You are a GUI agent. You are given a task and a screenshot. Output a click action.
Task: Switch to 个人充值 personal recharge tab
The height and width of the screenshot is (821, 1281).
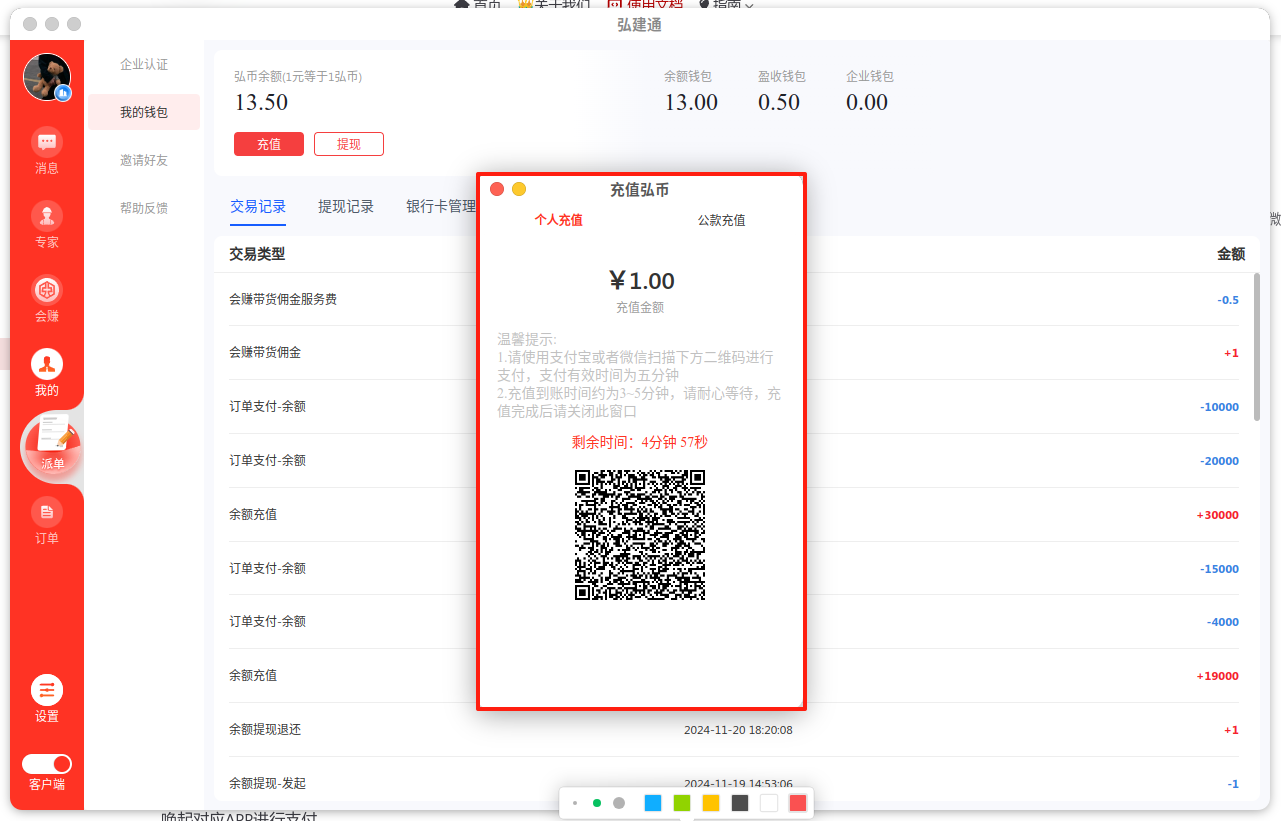click(x=558, y=220)
